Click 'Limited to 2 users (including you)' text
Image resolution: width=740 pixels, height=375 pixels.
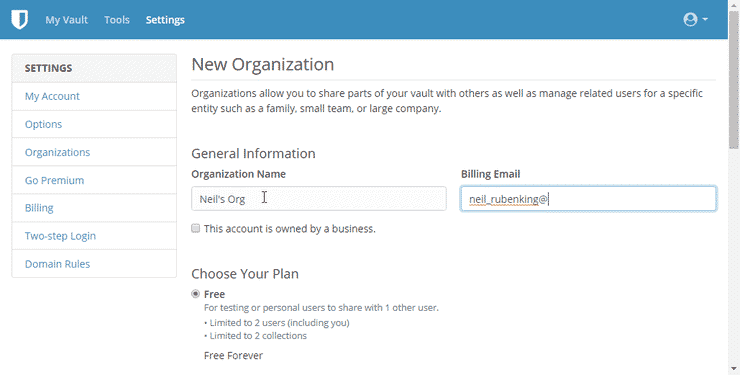pyautogui.click(x=279, y=323)
